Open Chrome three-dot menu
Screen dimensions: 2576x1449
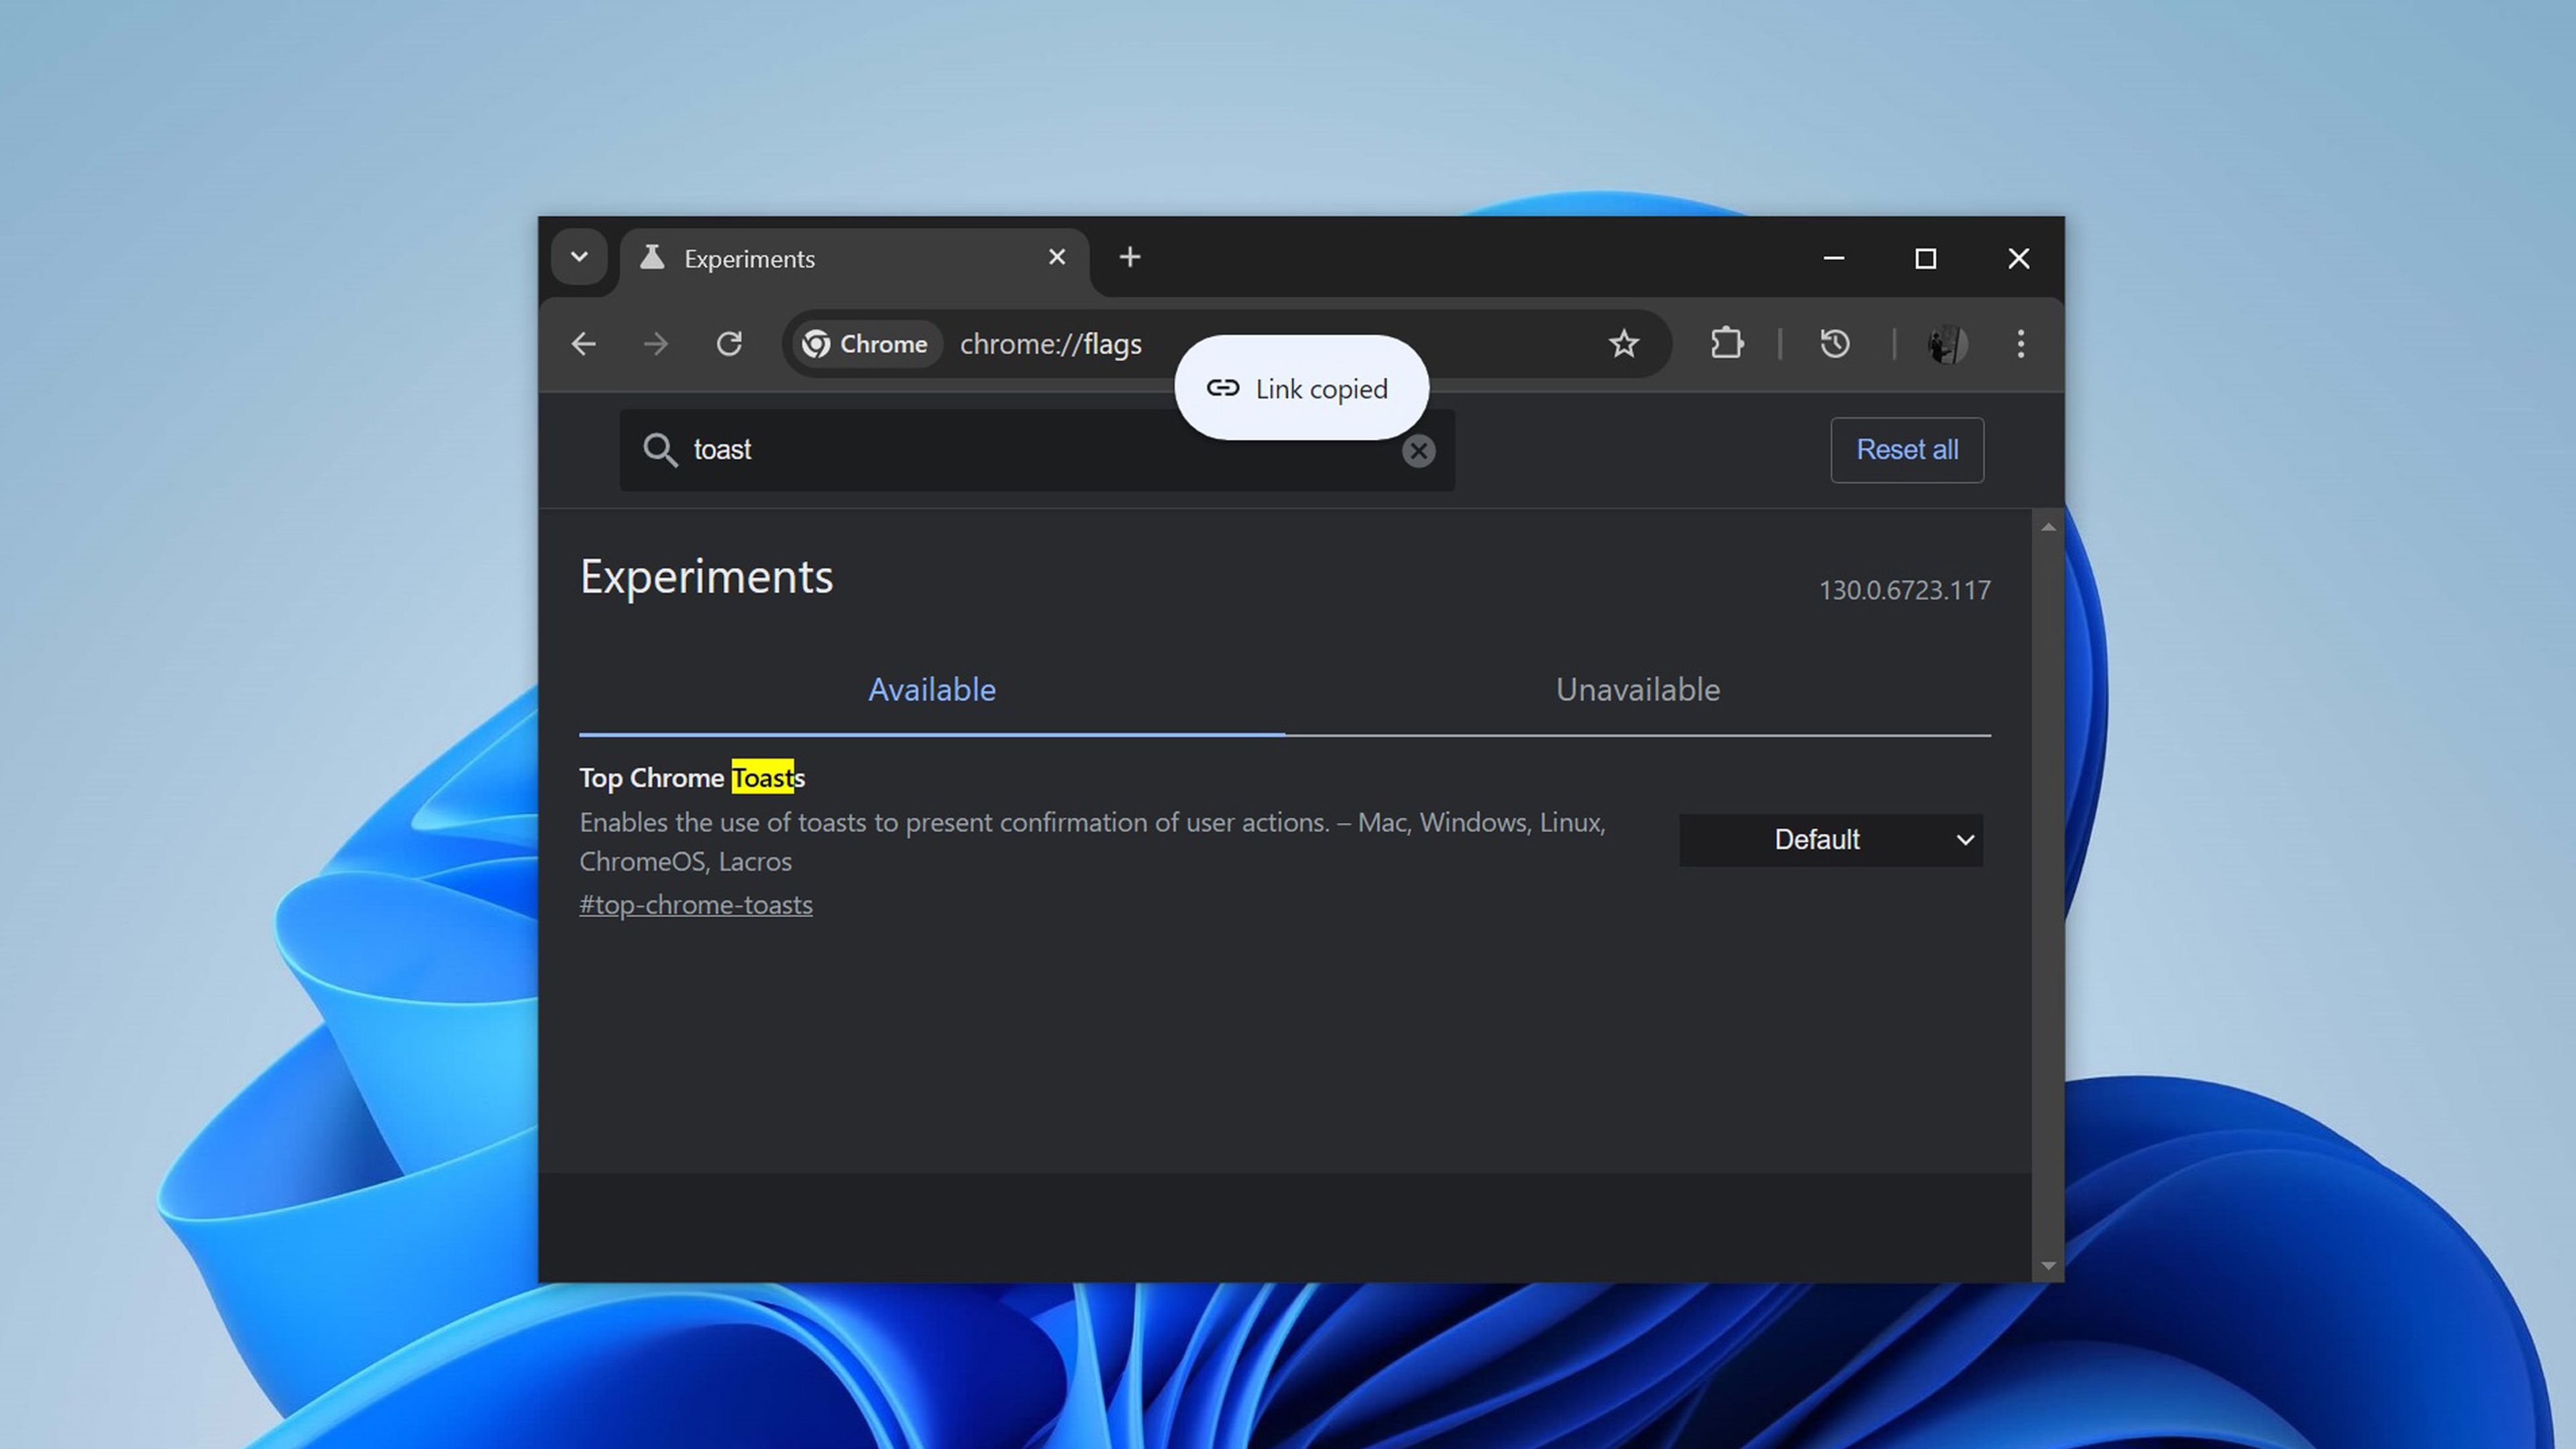tap(2021, 344)
